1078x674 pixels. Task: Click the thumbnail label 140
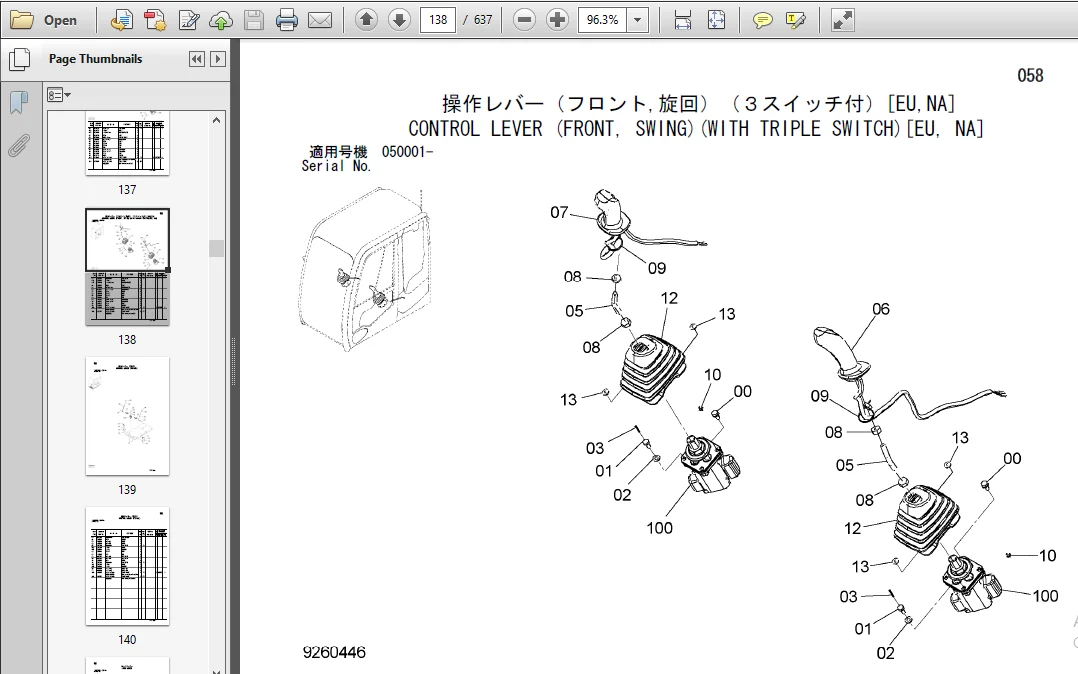click(x=127, y=640)
